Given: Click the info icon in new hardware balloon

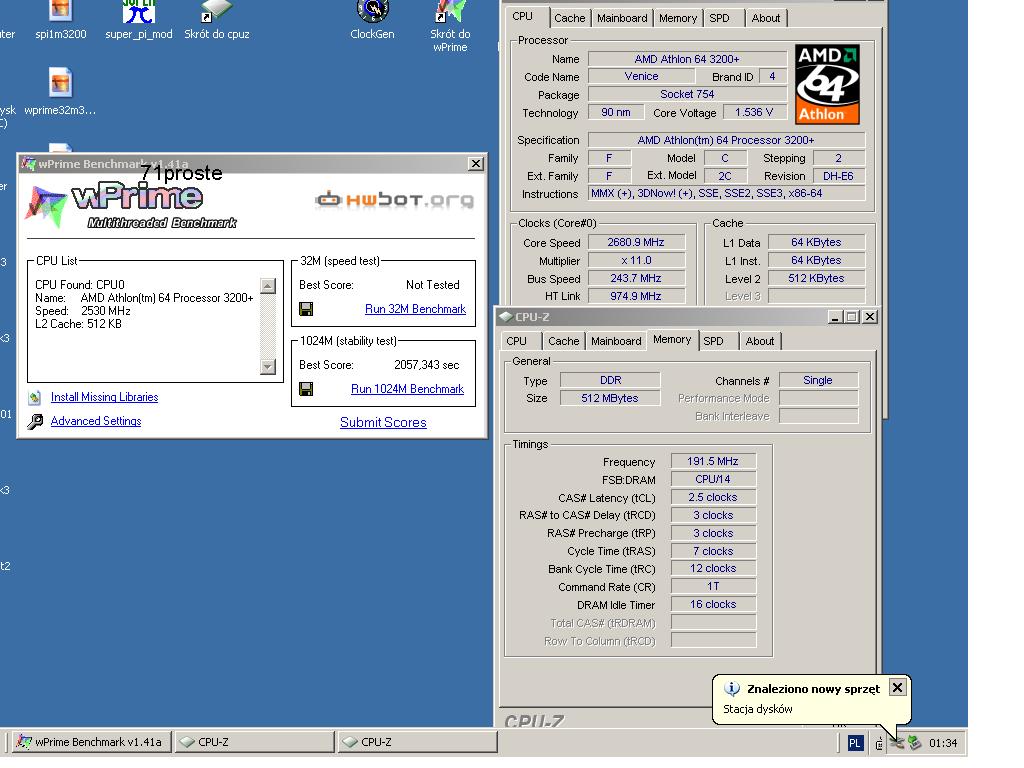Looking at the screenshot, I should point(732,688).
